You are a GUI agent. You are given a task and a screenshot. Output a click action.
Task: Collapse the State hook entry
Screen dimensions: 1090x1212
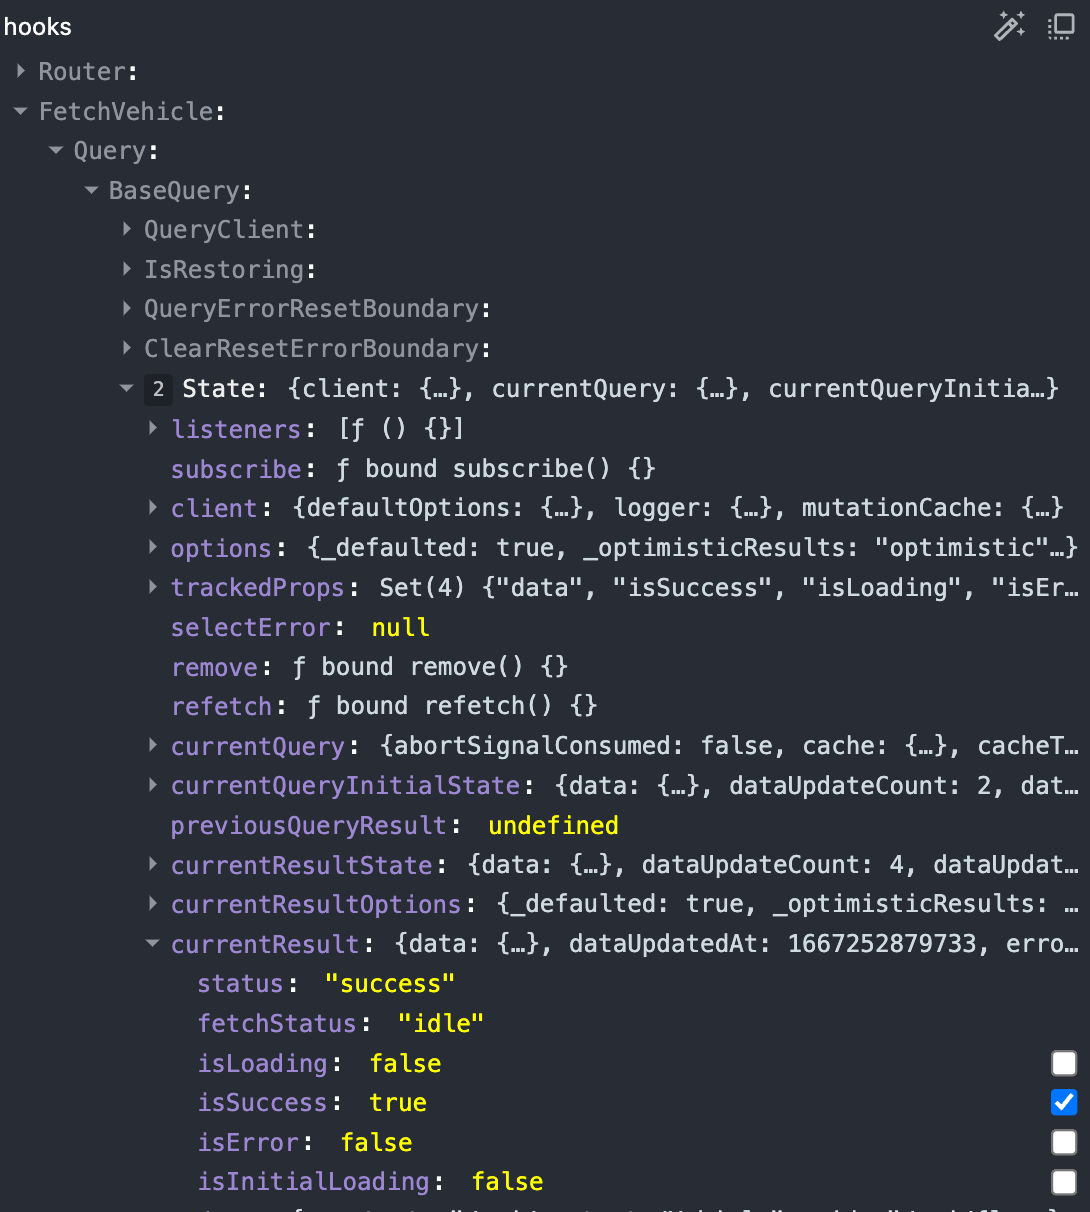tap(127, 388)
